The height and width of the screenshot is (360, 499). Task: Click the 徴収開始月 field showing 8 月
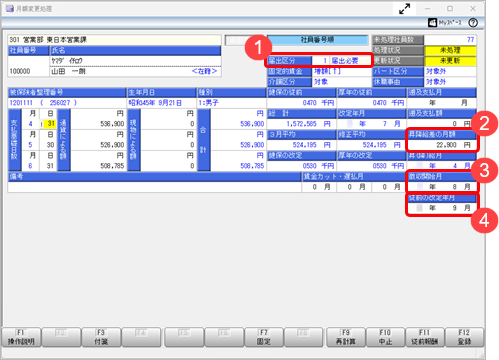442,187
